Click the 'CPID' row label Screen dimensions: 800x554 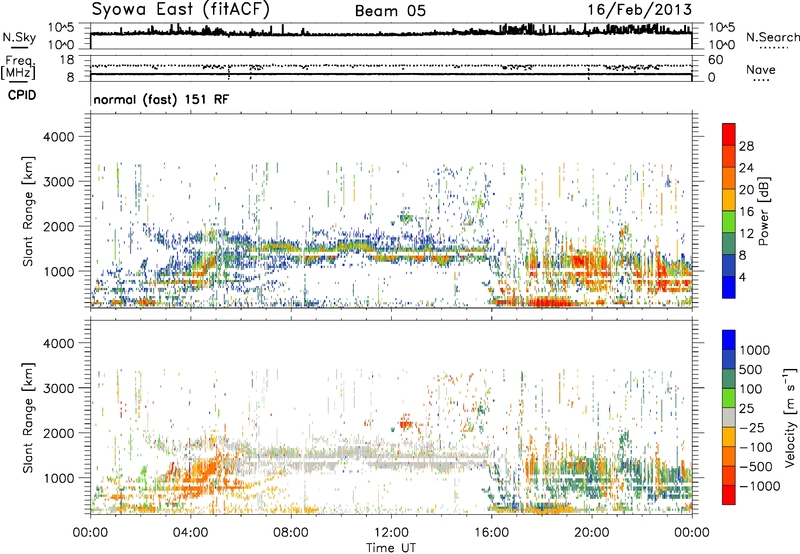pyautogui.click(x=22, y=95)
